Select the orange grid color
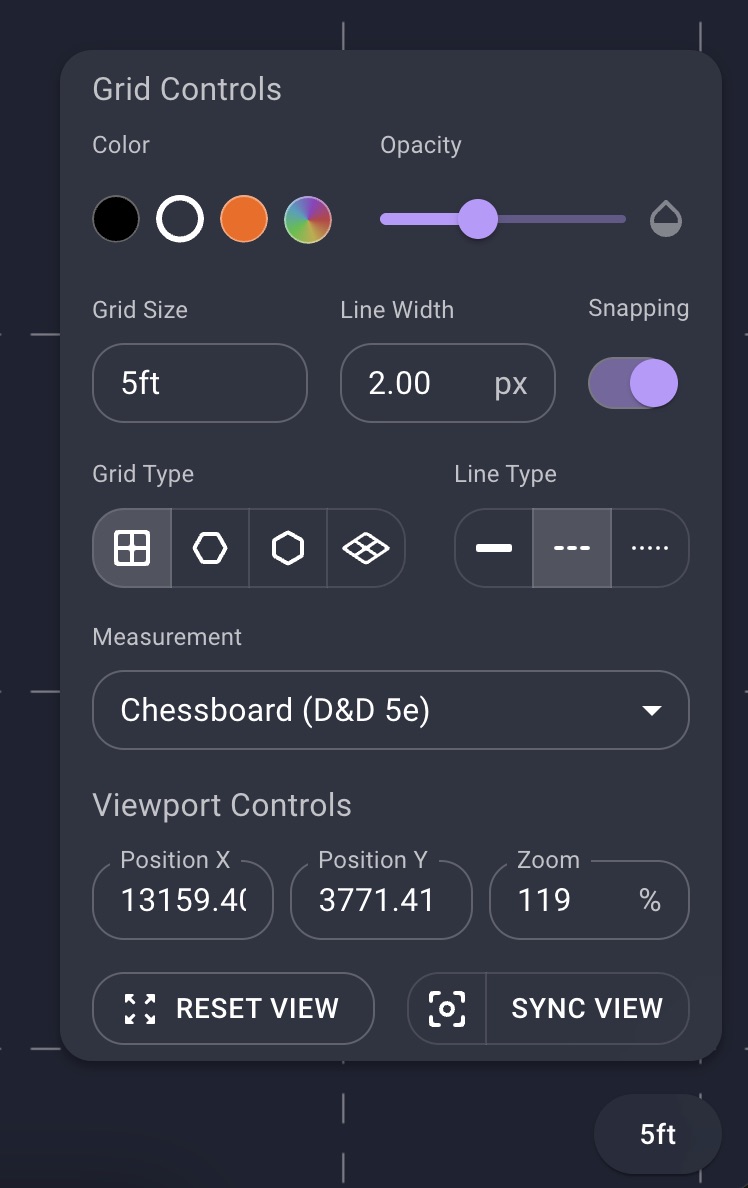Image resolution: width=748 pixels, height=1188 pixels. point(244,218)
